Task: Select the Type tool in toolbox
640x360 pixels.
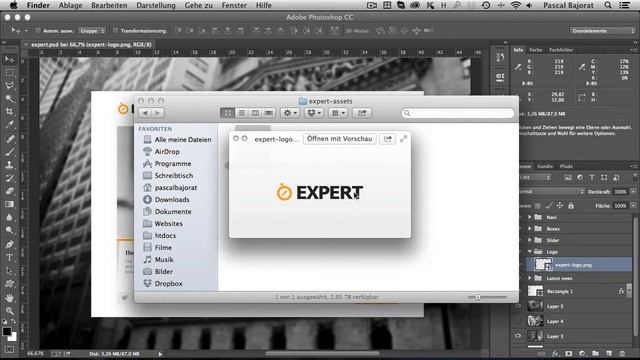Action: pyautogui.click(x=9, y=258)
